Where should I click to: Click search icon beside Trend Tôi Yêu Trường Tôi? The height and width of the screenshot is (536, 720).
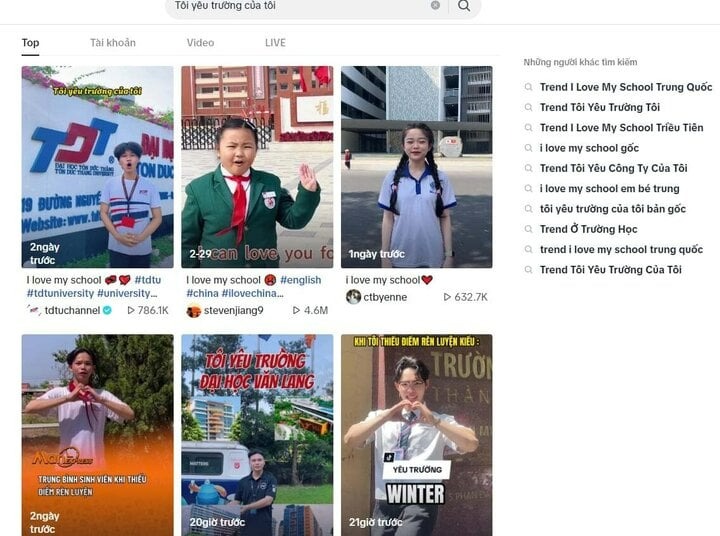coord(529,107)
